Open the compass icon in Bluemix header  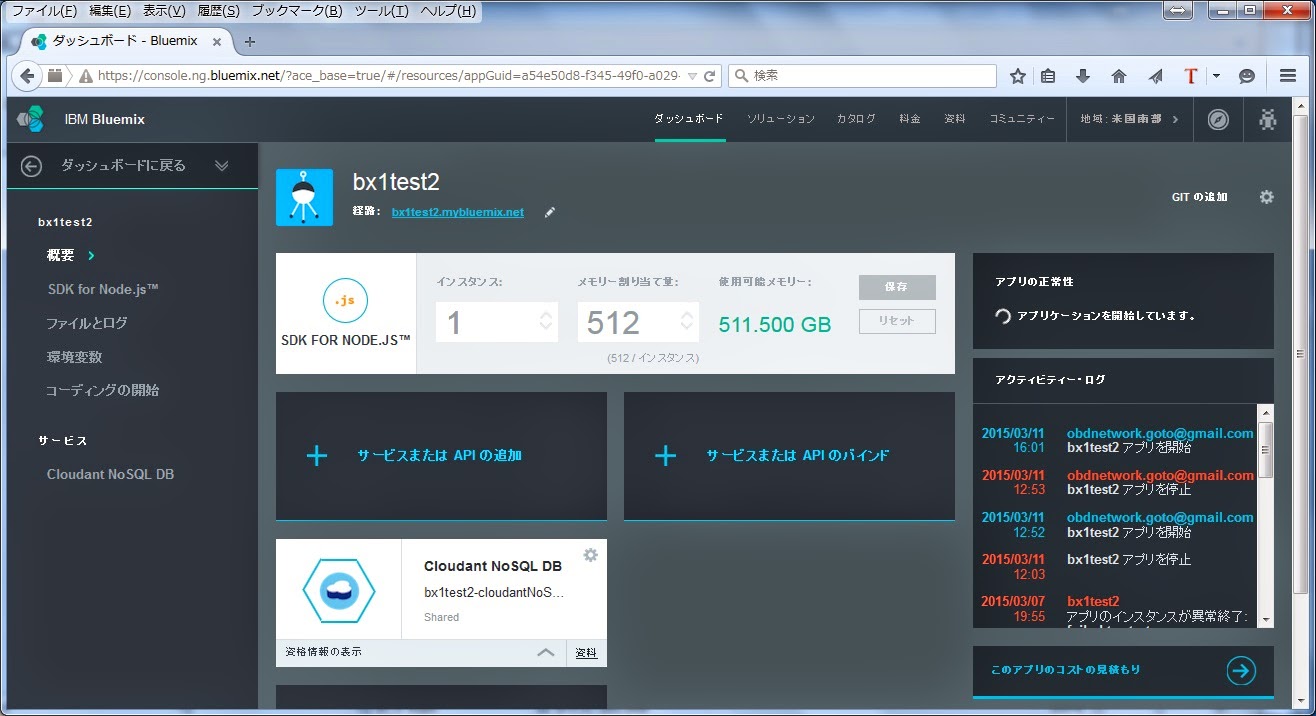click(1217, 119)
